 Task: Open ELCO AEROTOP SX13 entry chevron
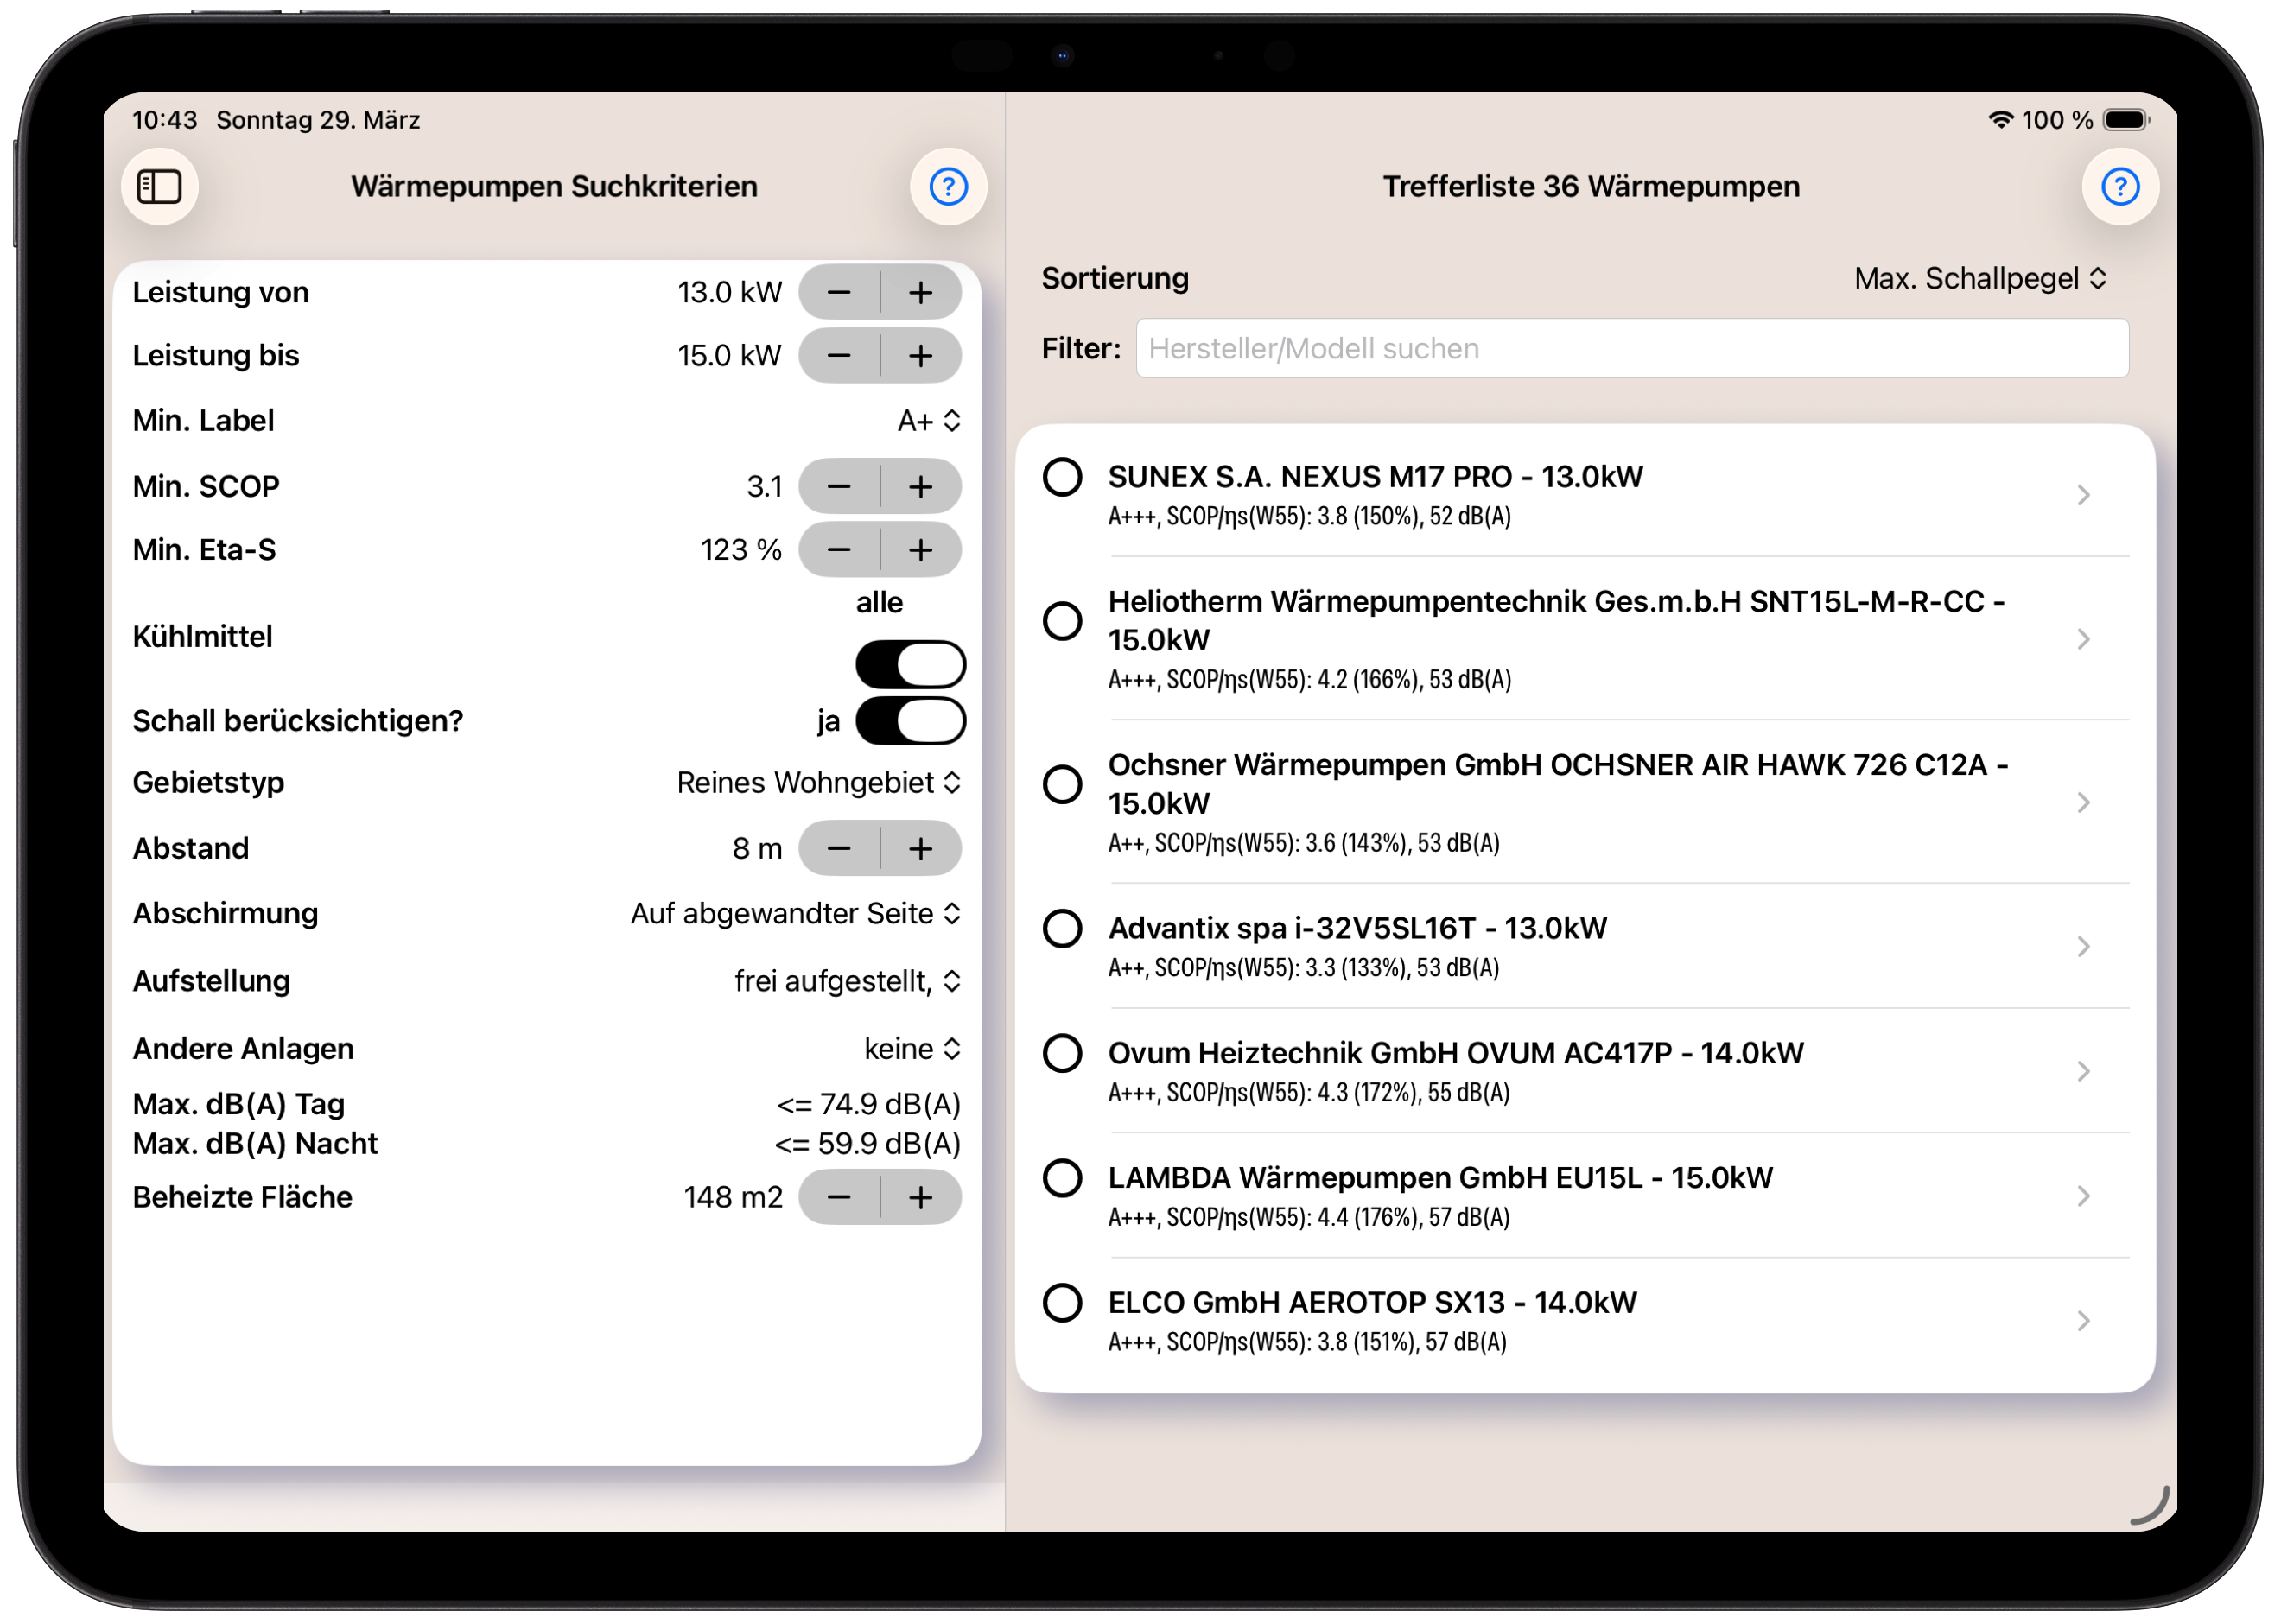click(x=2083, y=1321)
